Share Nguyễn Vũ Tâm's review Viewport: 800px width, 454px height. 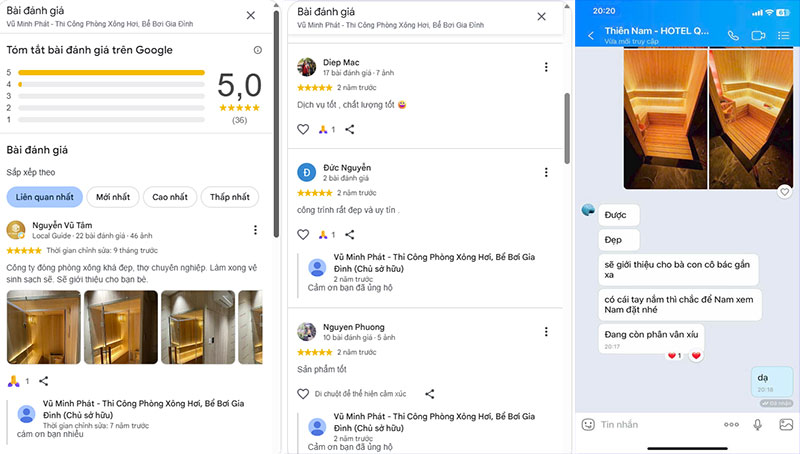(x=44, y=381)
